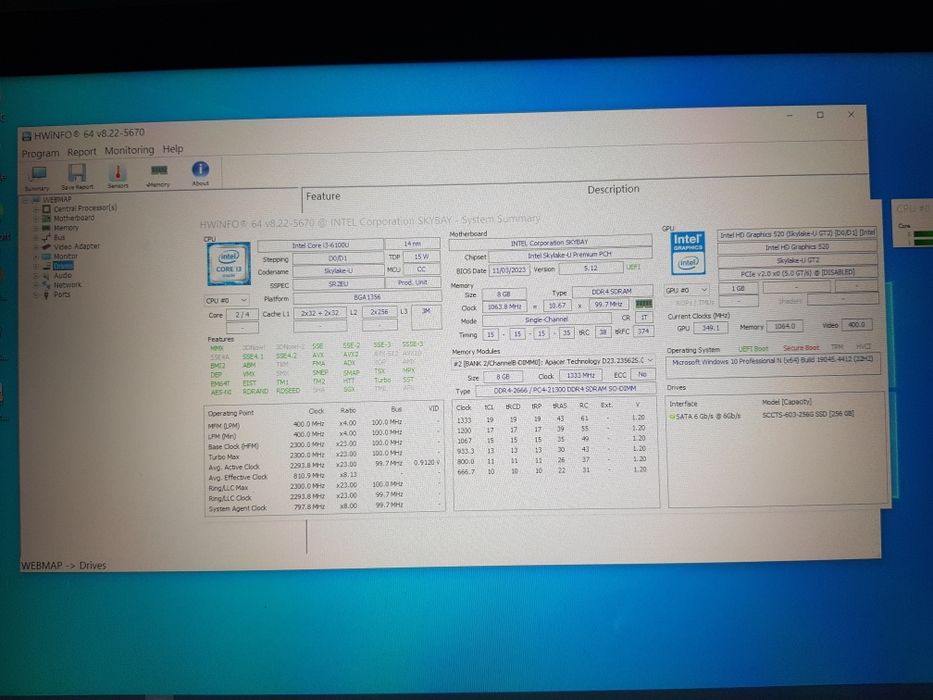Viewport: 933px width, 700px height.
Task: Click the Feature column header
Action: click(323, 196)
